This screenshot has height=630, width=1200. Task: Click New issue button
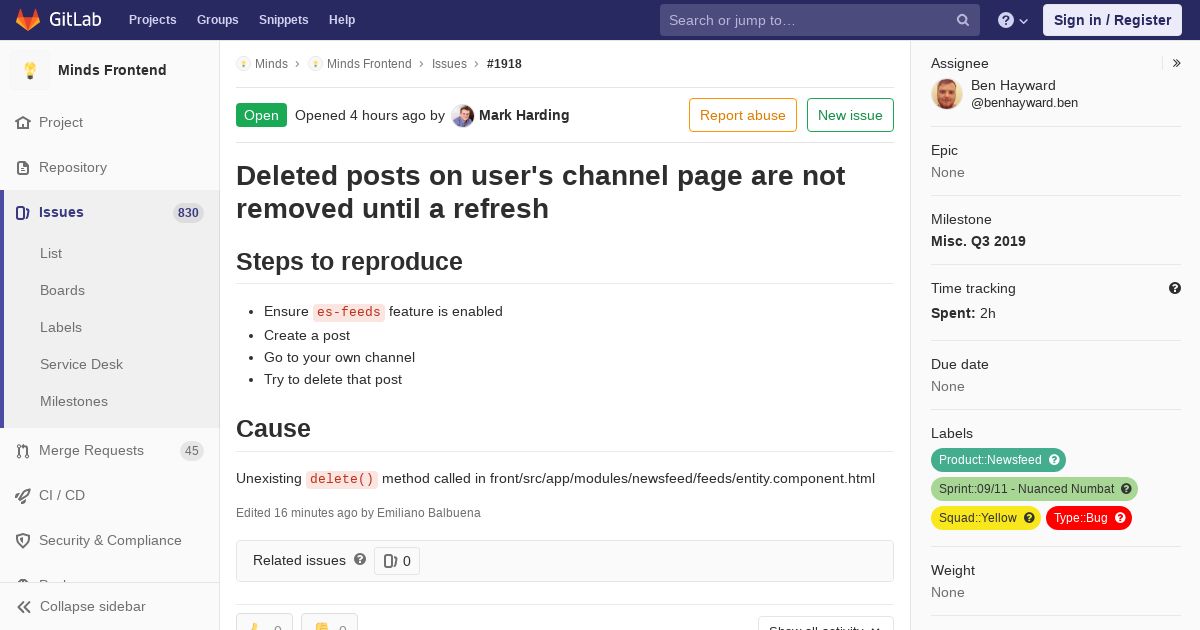click(x=850, y=115)
